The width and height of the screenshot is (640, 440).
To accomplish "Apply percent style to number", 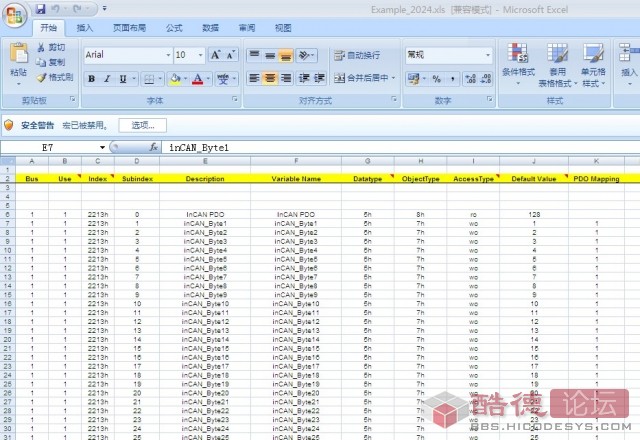I will [436, 78].
